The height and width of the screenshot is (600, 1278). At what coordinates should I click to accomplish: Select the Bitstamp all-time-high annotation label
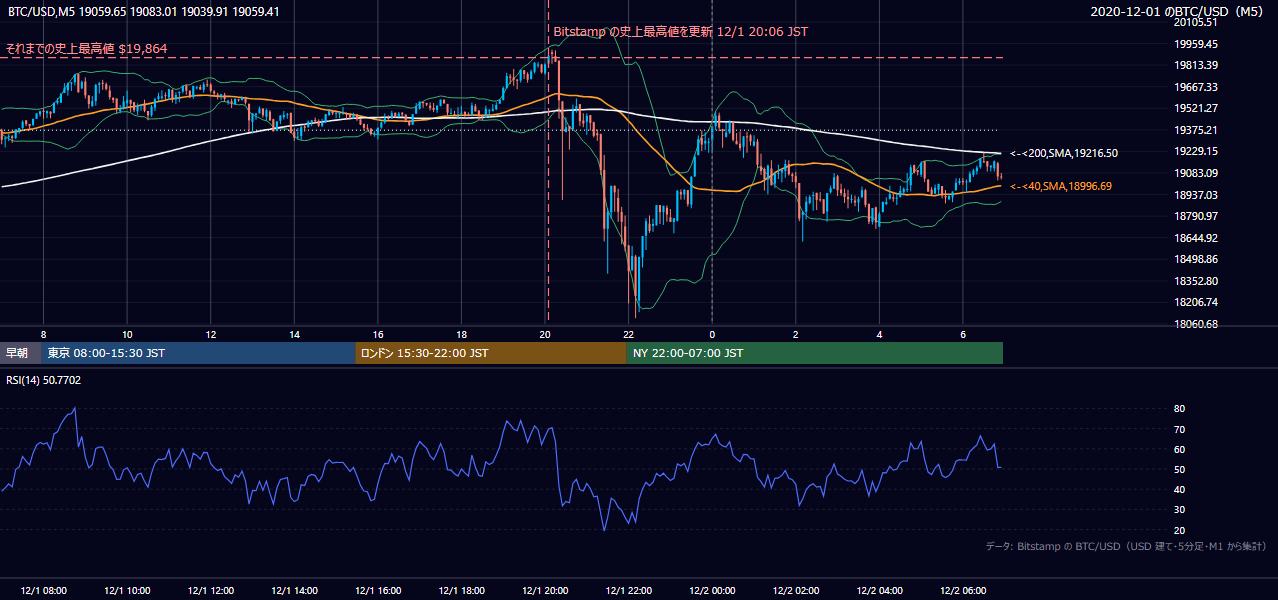680,31
